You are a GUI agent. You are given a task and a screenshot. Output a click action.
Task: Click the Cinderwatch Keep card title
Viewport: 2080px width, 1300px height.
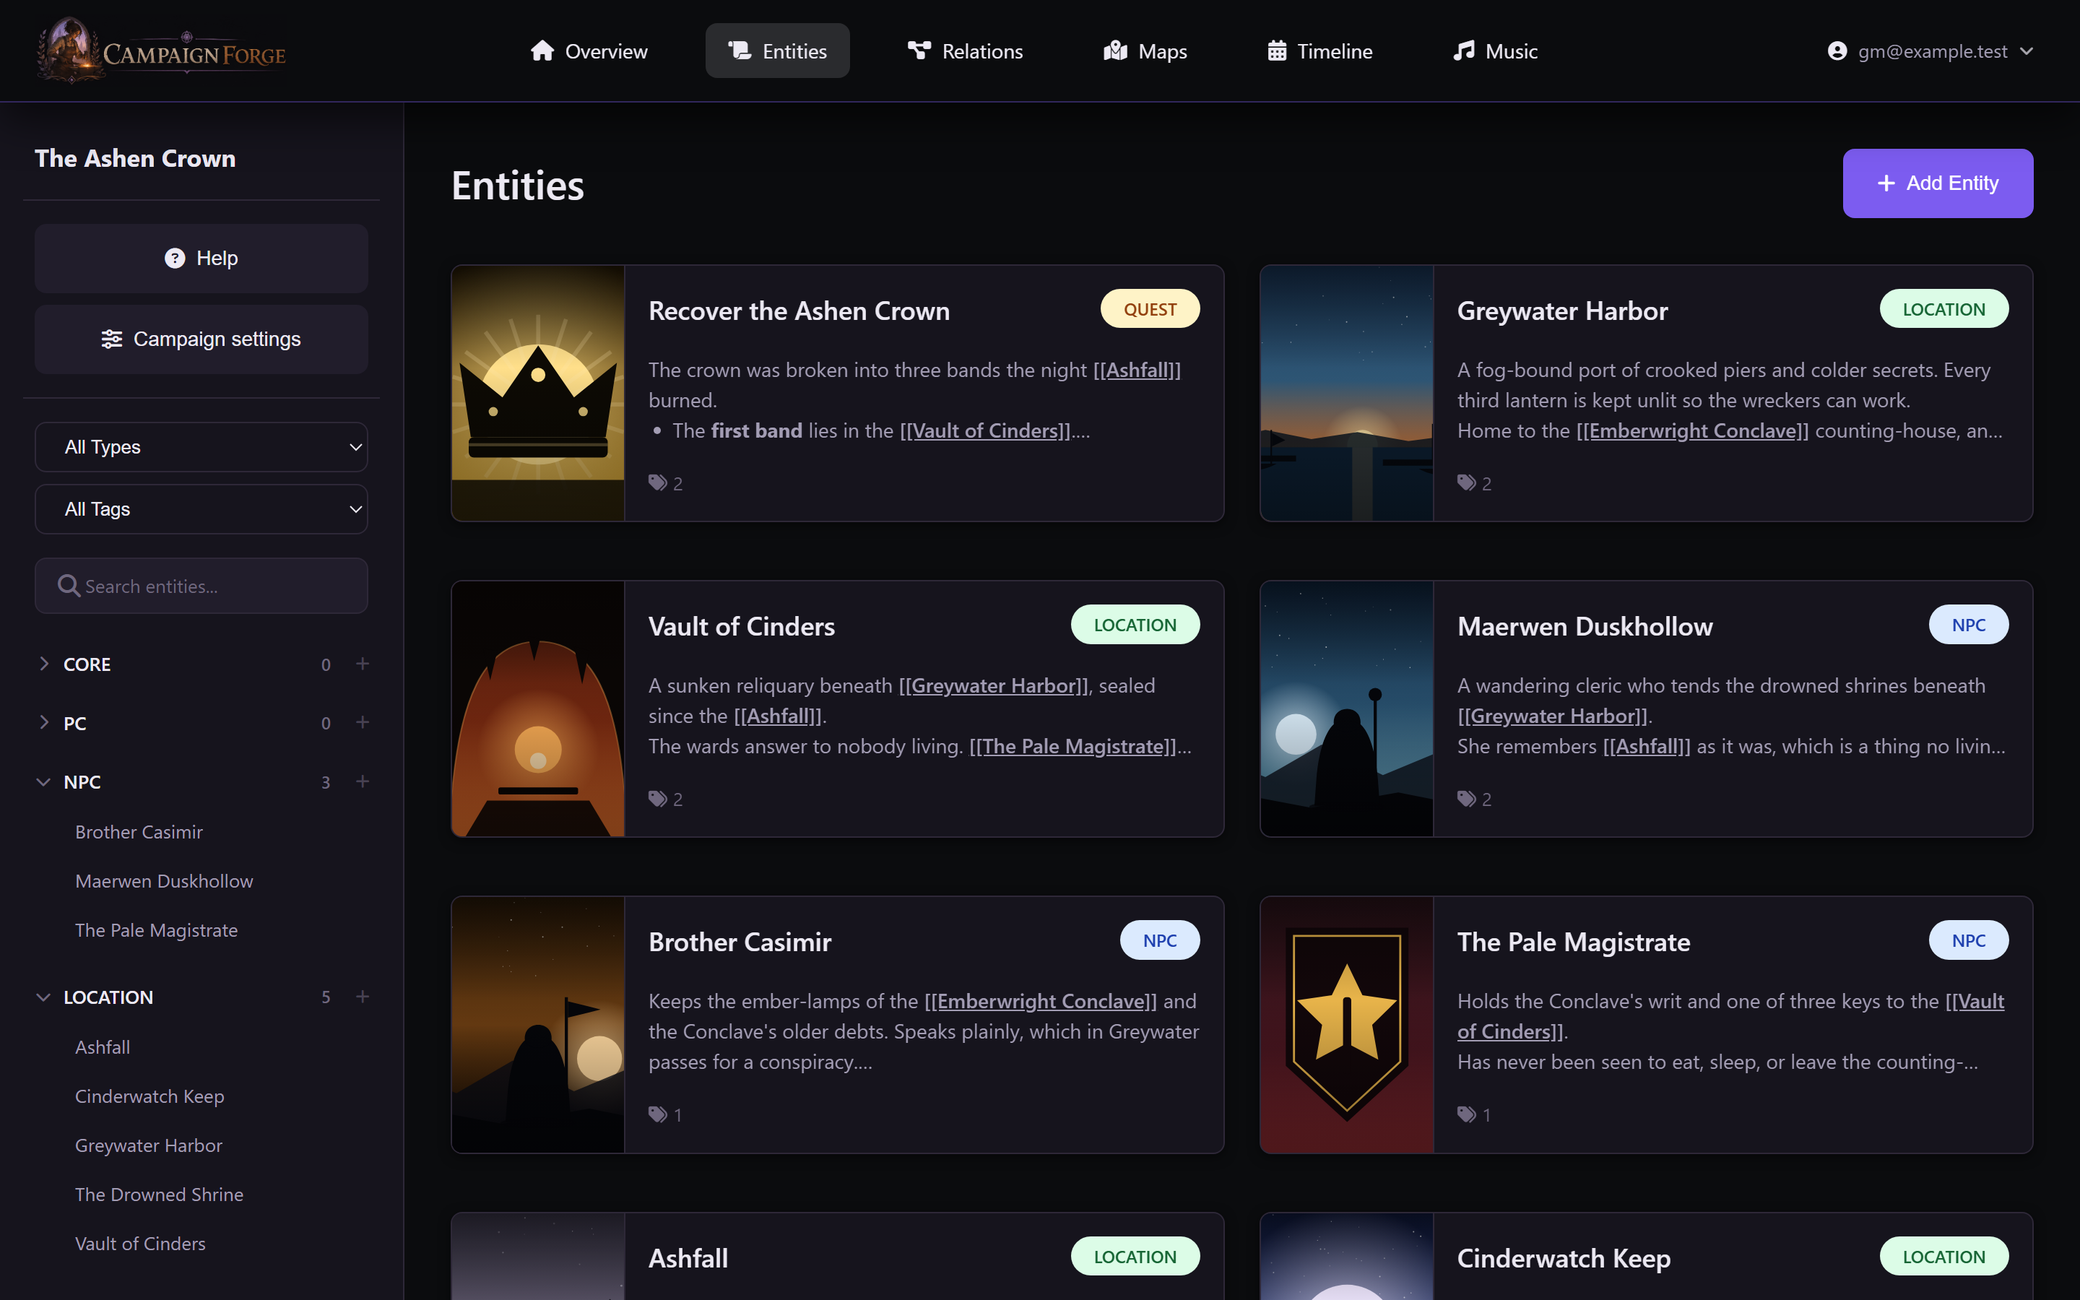pyautogui.click(x=1563, y=1258)
